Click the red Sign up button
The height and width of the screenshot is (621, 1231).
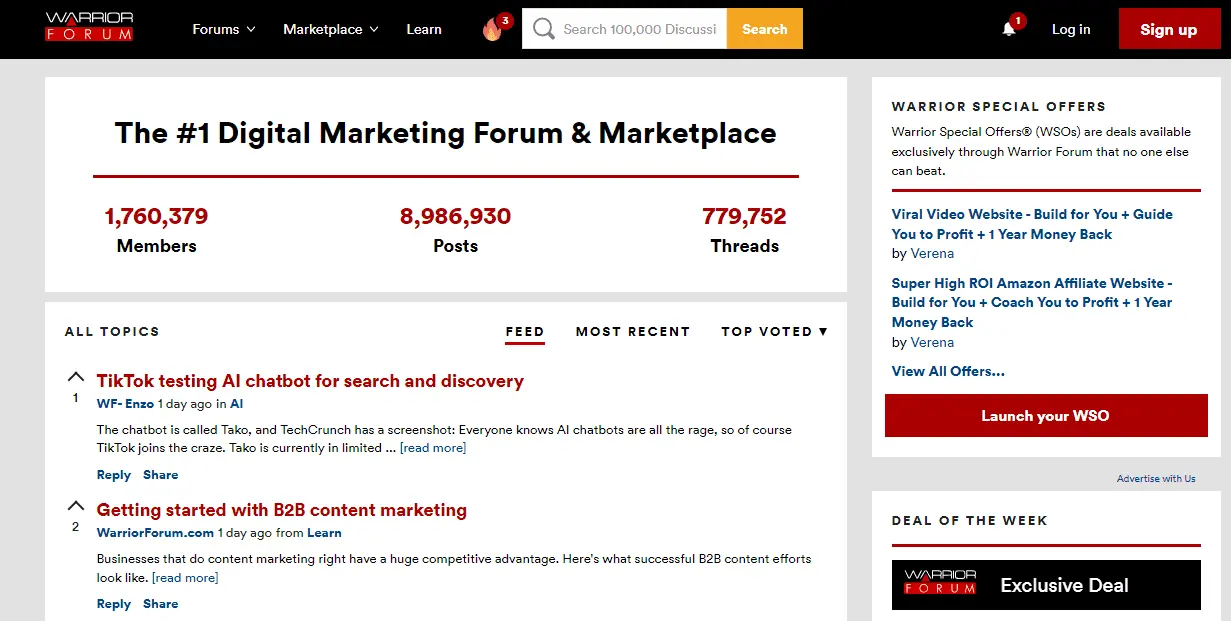(x=1169, y=29)
